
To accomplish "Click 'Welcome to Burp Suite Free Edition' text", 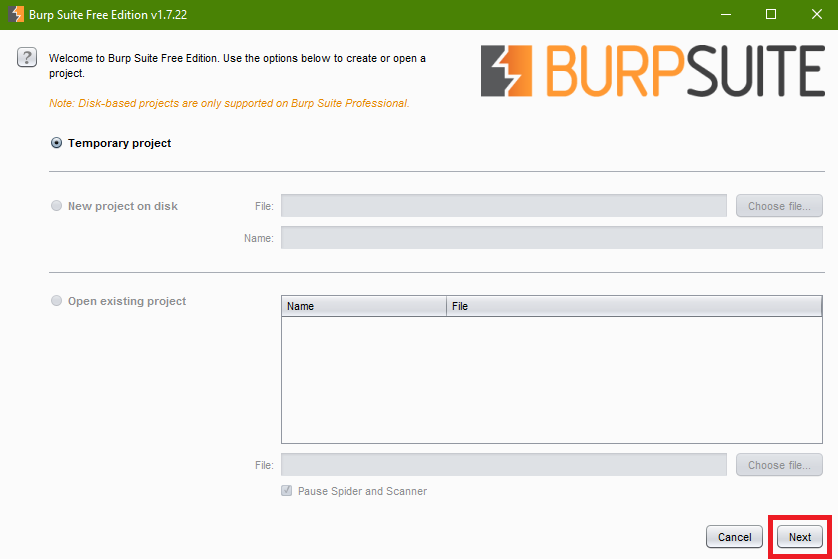I will point(134,58).
